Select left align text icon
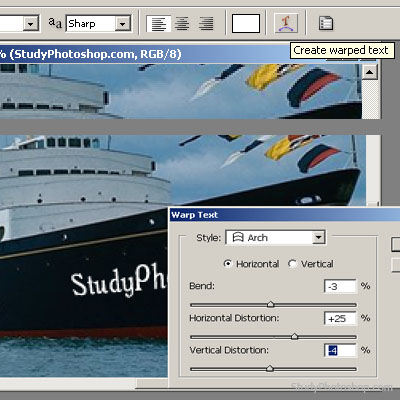400x400 pixels. pos(158,24)
